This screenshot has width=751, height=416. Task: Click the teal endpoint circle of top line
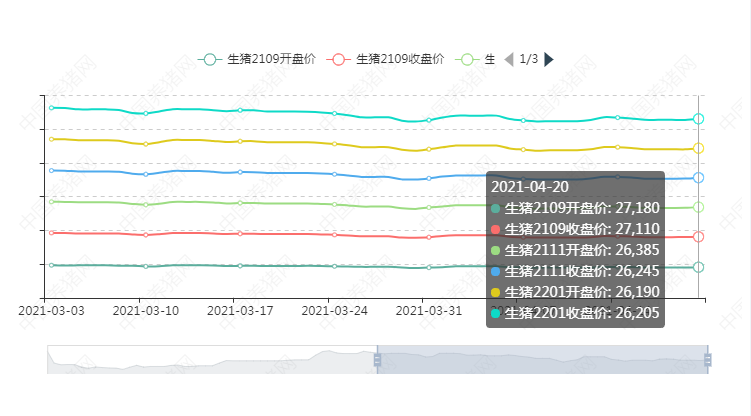699,119
